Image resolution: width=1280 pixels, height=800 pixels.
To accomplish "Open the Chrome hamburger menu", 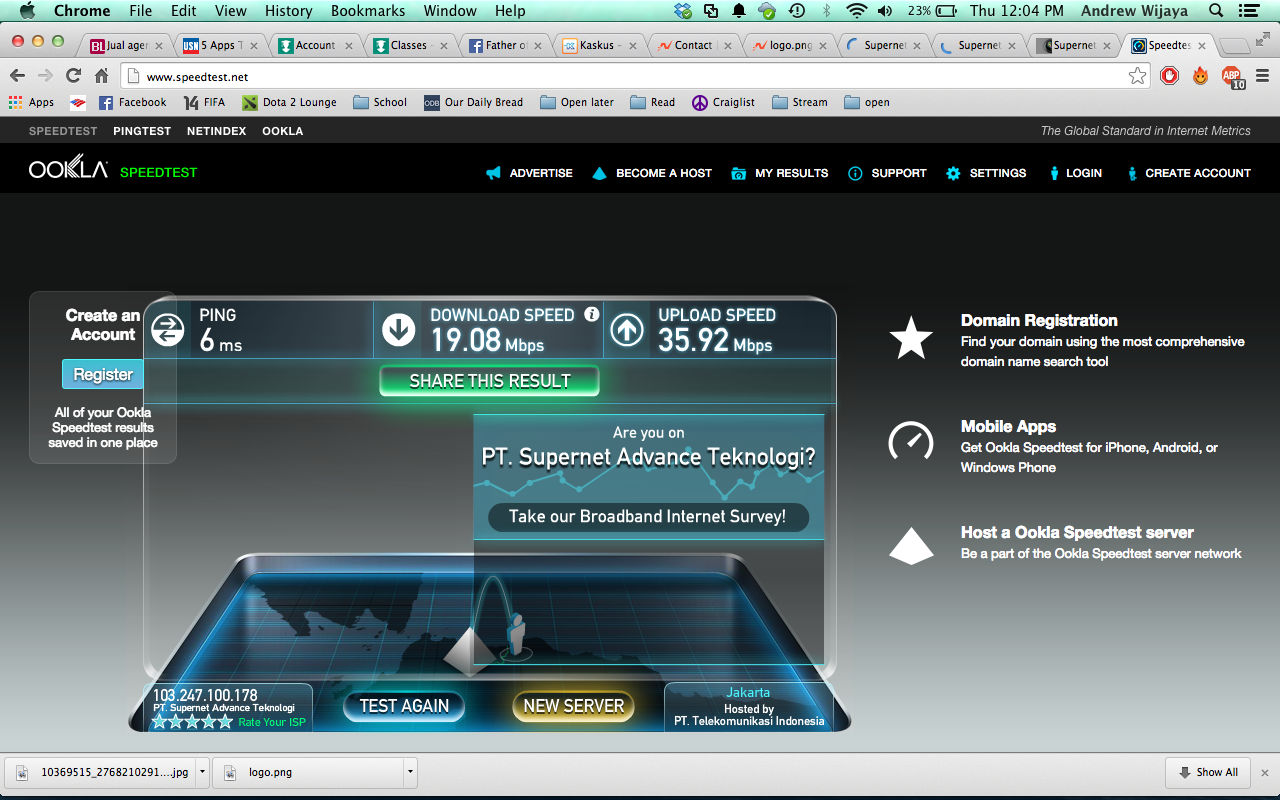I will (x=1262, y=76).
